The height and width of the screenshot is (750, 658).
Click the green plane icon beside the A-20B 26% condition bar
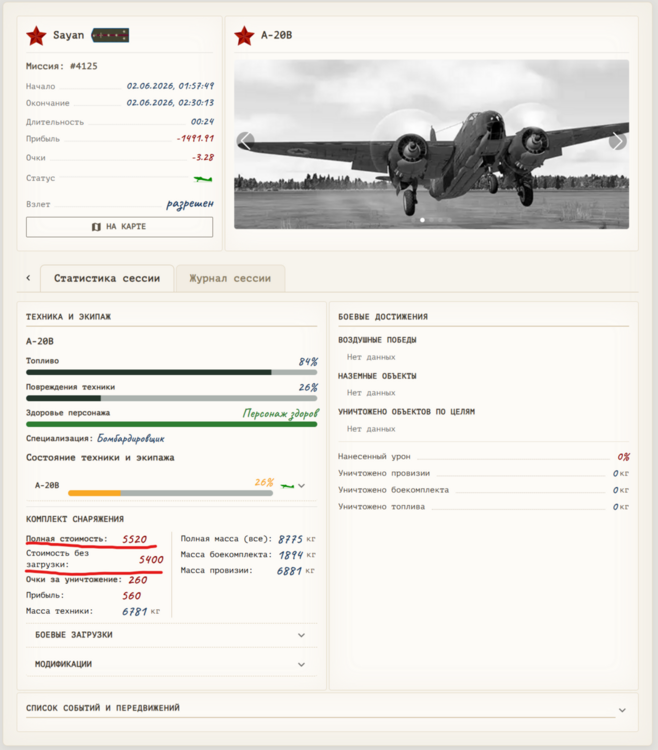click(287, 486)
